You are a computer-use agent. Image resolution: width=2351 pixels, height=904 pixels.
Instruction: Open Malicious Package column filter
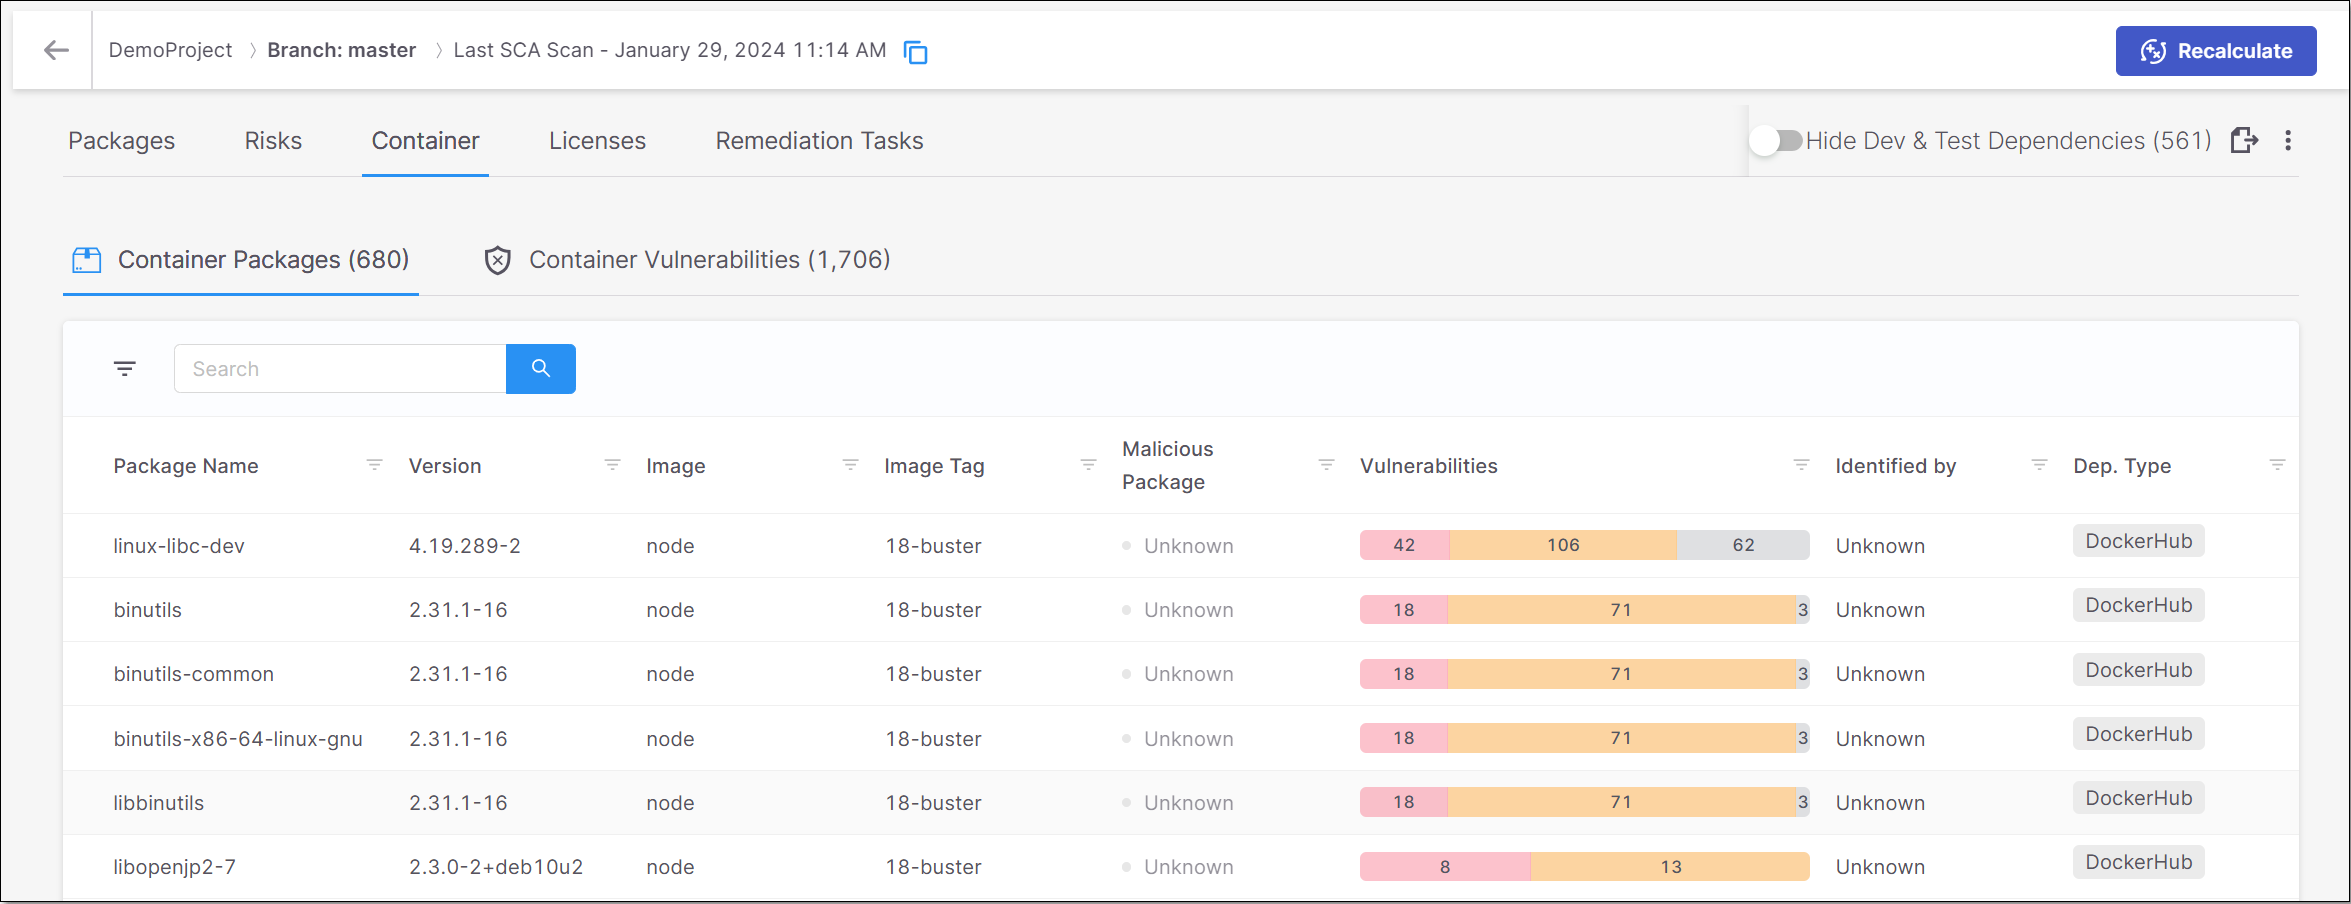pos(1326,465)
